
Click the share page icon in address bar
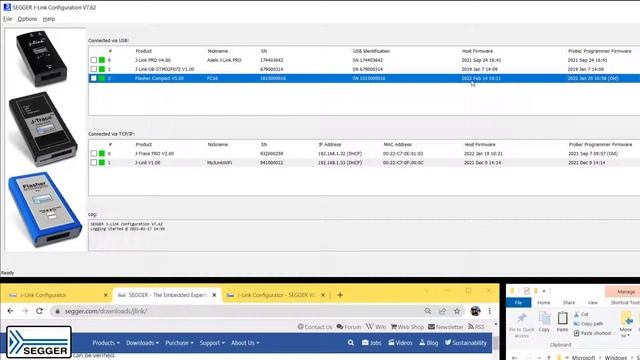point(442,311)
